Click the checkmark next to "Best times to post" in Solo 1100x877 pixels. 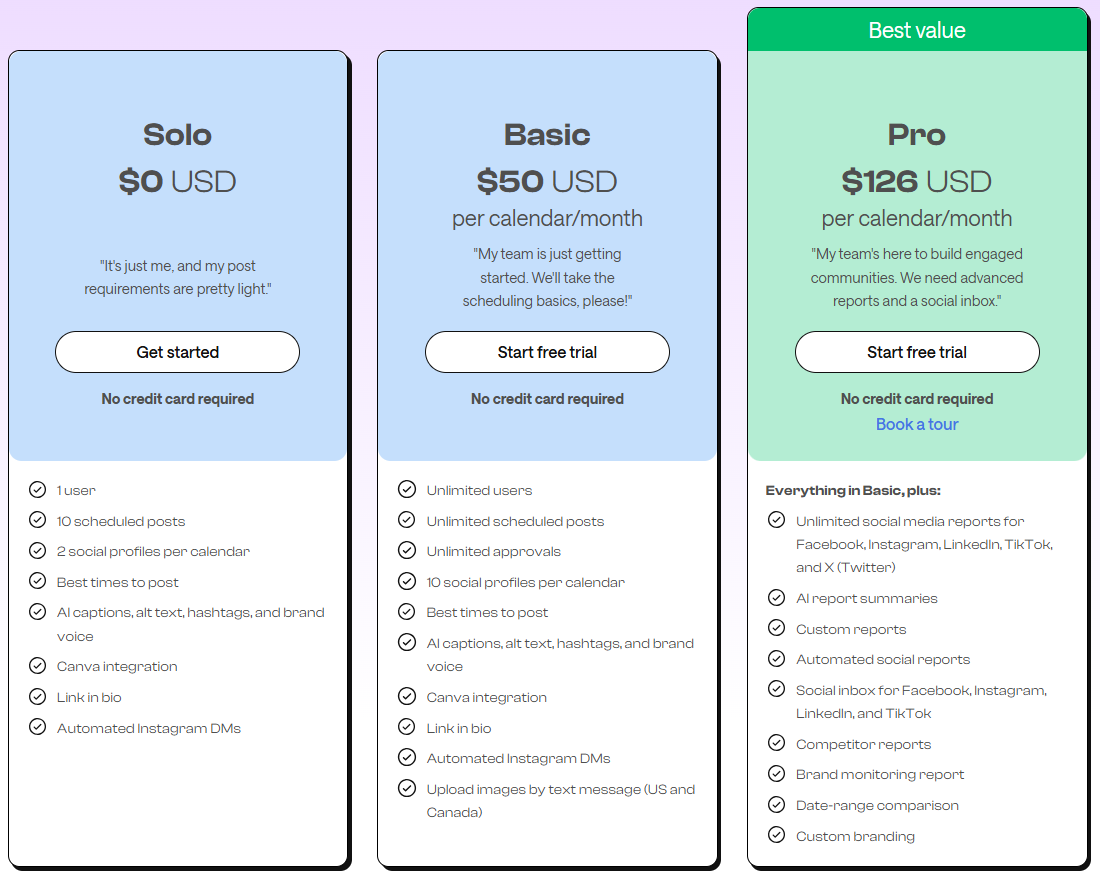coord(37,582)
